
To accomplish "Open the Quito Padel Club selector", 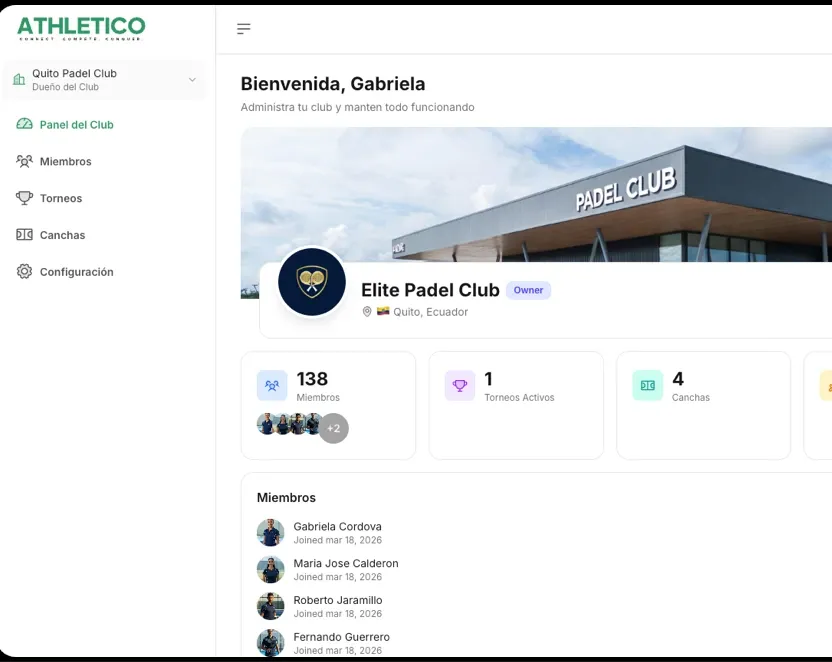I will coord(105,80).
